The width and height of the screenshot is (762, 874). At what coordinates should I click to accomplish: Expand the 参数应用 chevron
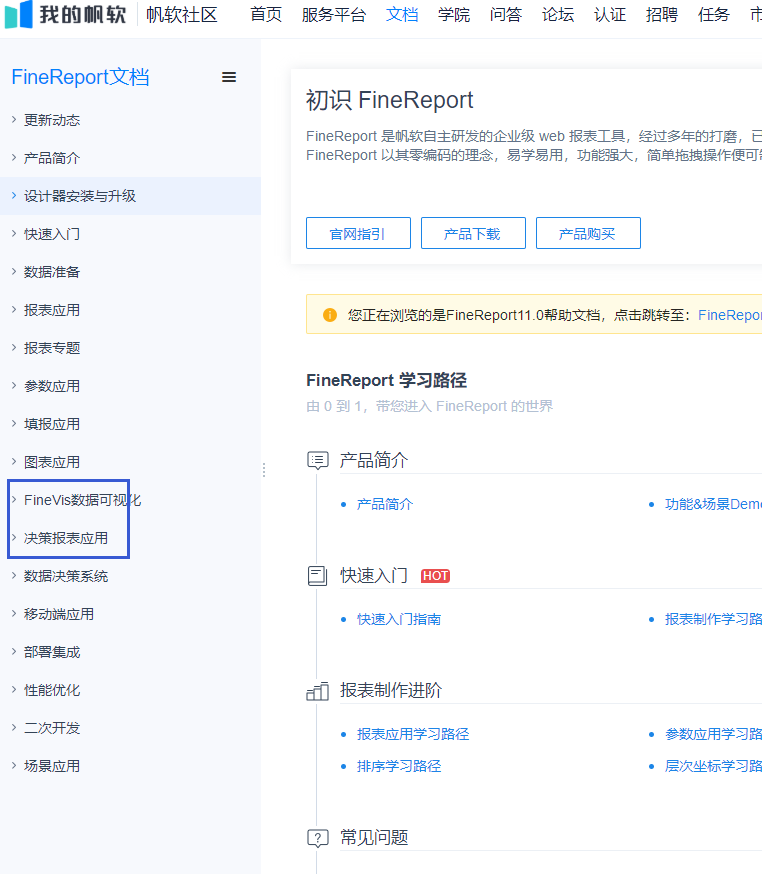14,386
